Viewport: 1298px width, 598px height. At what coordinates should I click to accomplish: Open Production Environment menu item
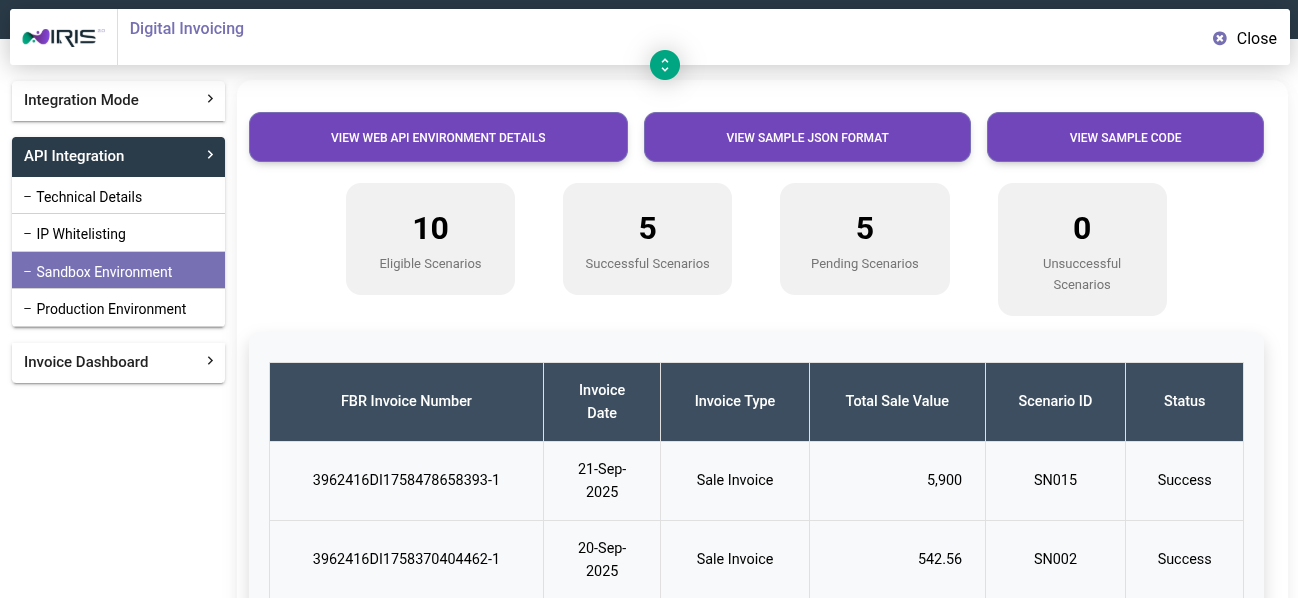tap(118, 309)
